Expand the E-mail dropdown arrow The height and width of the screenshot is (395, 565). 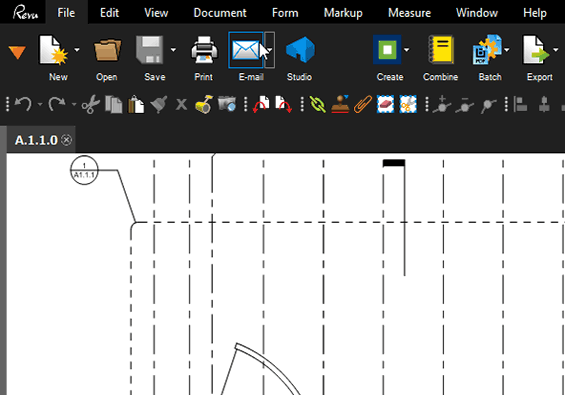pos(270,50)
